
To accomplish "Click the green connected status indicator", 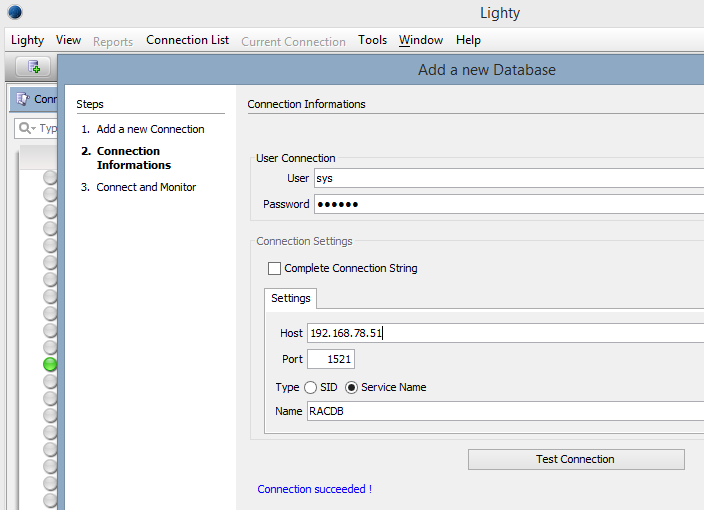I will (x=50, y=364).
